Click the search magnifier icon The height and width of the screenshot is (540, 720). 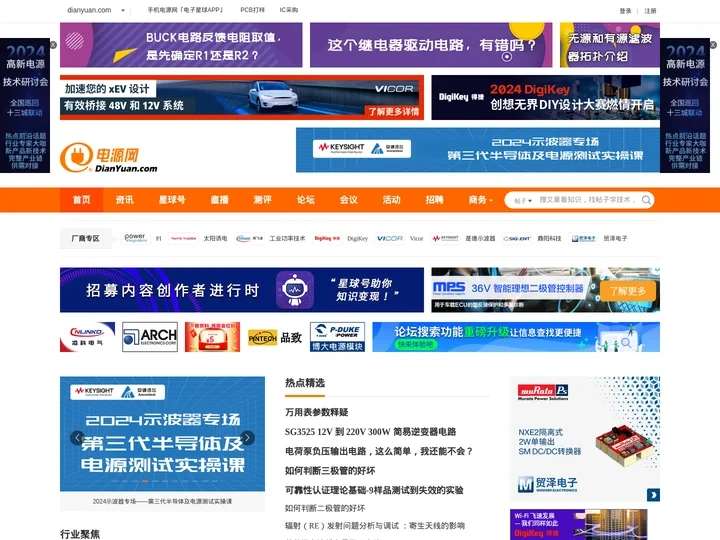646,200
